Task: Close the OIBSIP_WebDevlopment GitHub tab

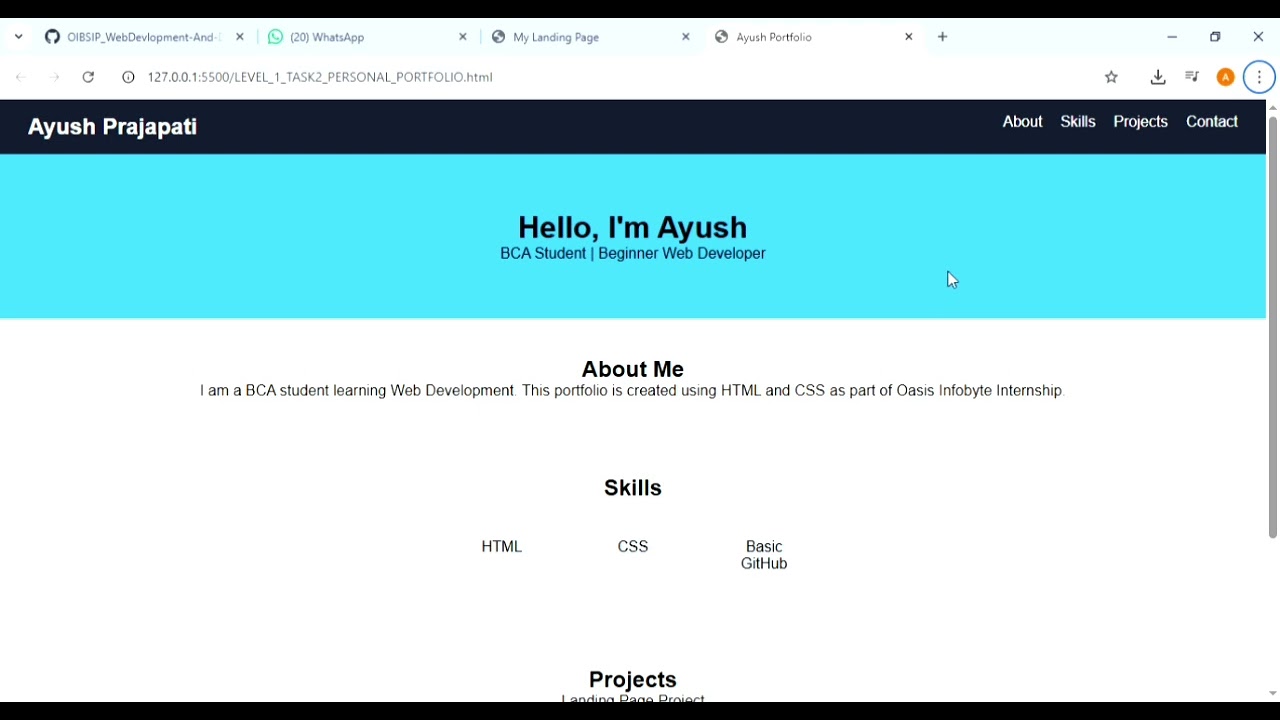Action: coord(240,37)
